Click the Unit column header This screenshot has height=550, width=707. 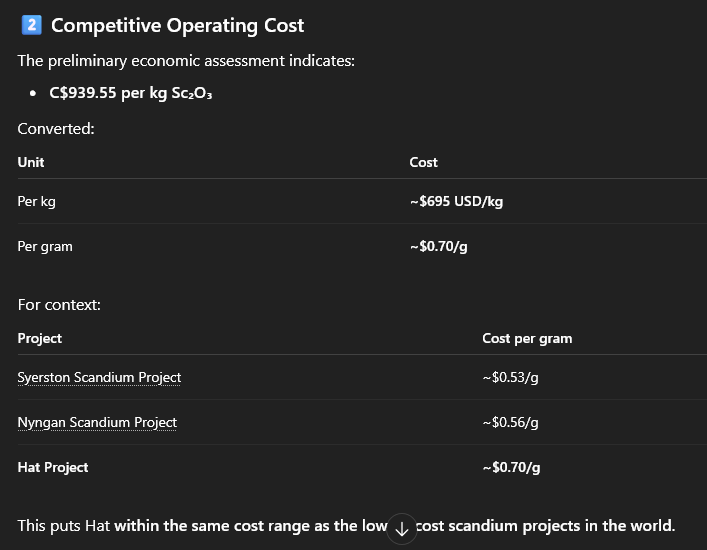click(31, 162)
